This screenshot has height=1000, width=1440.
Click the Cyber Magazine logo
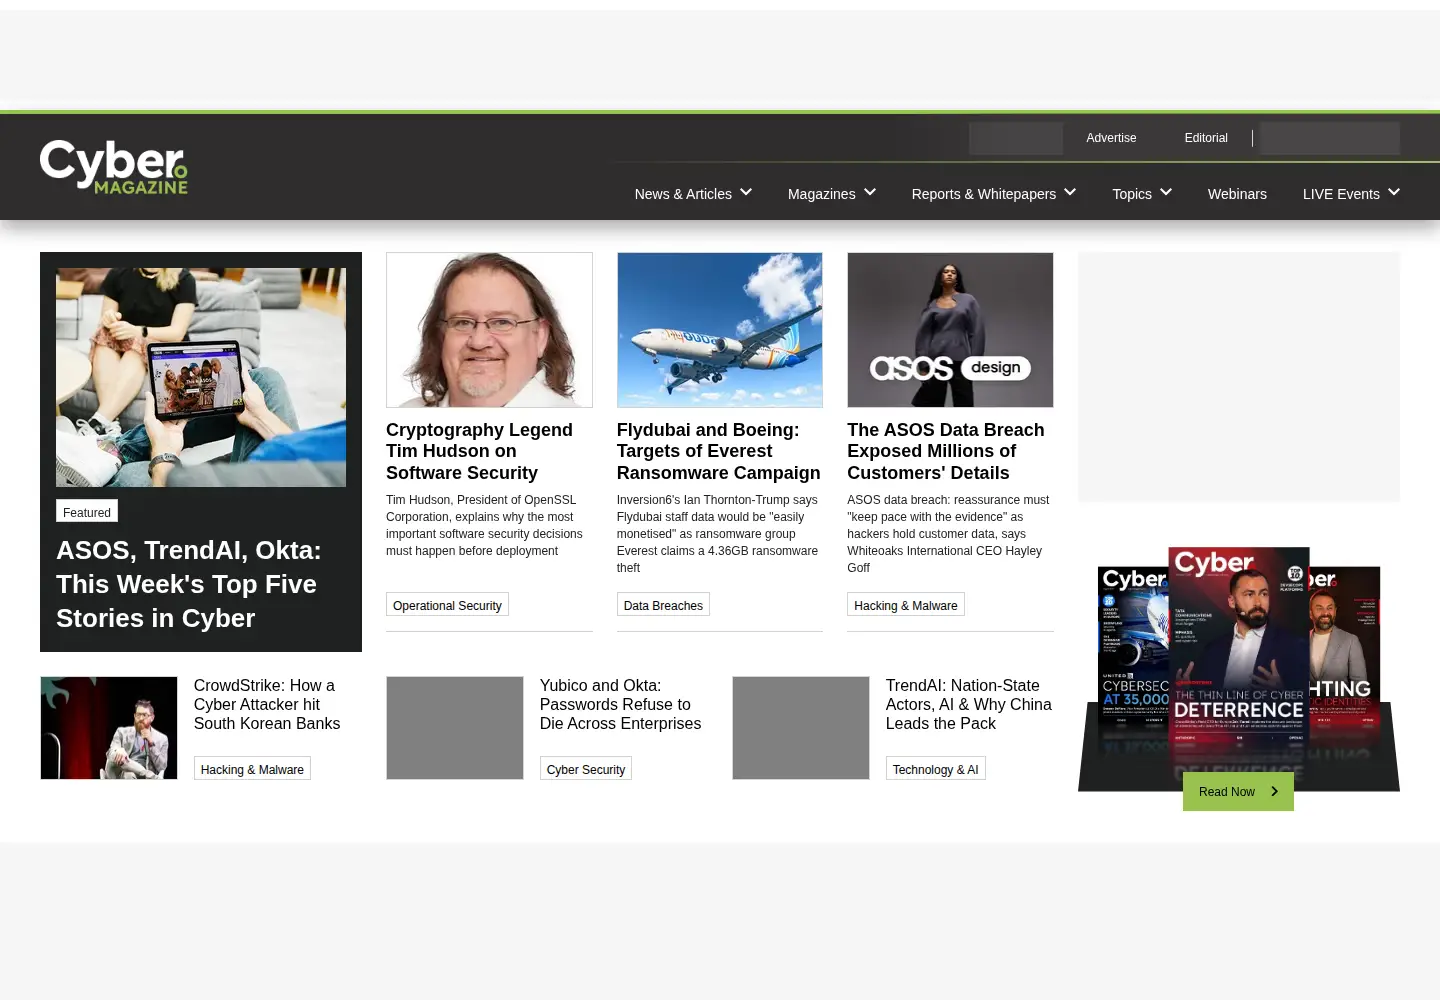[x=114, y=167]
